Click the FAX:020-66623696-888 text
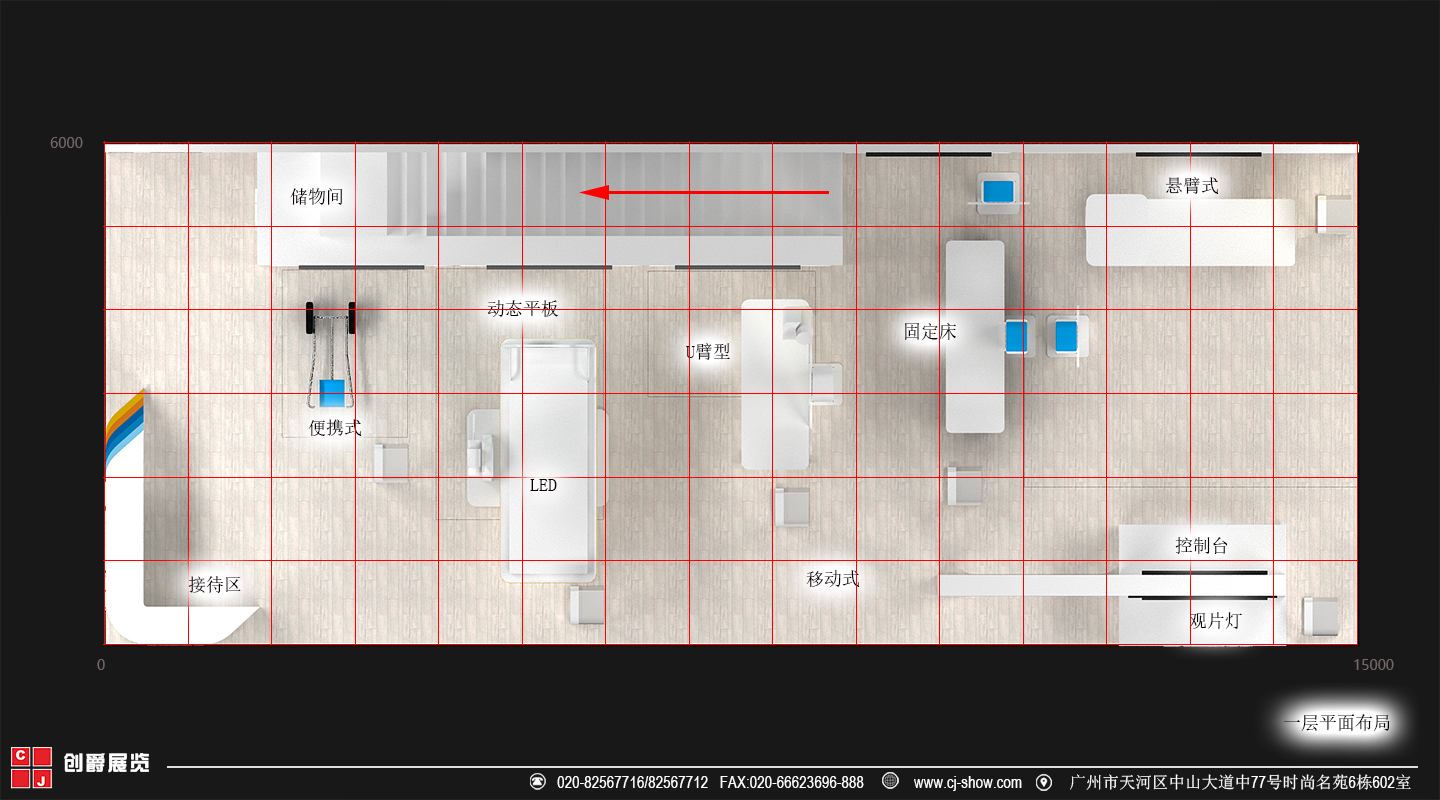 (x=791, y=782)
